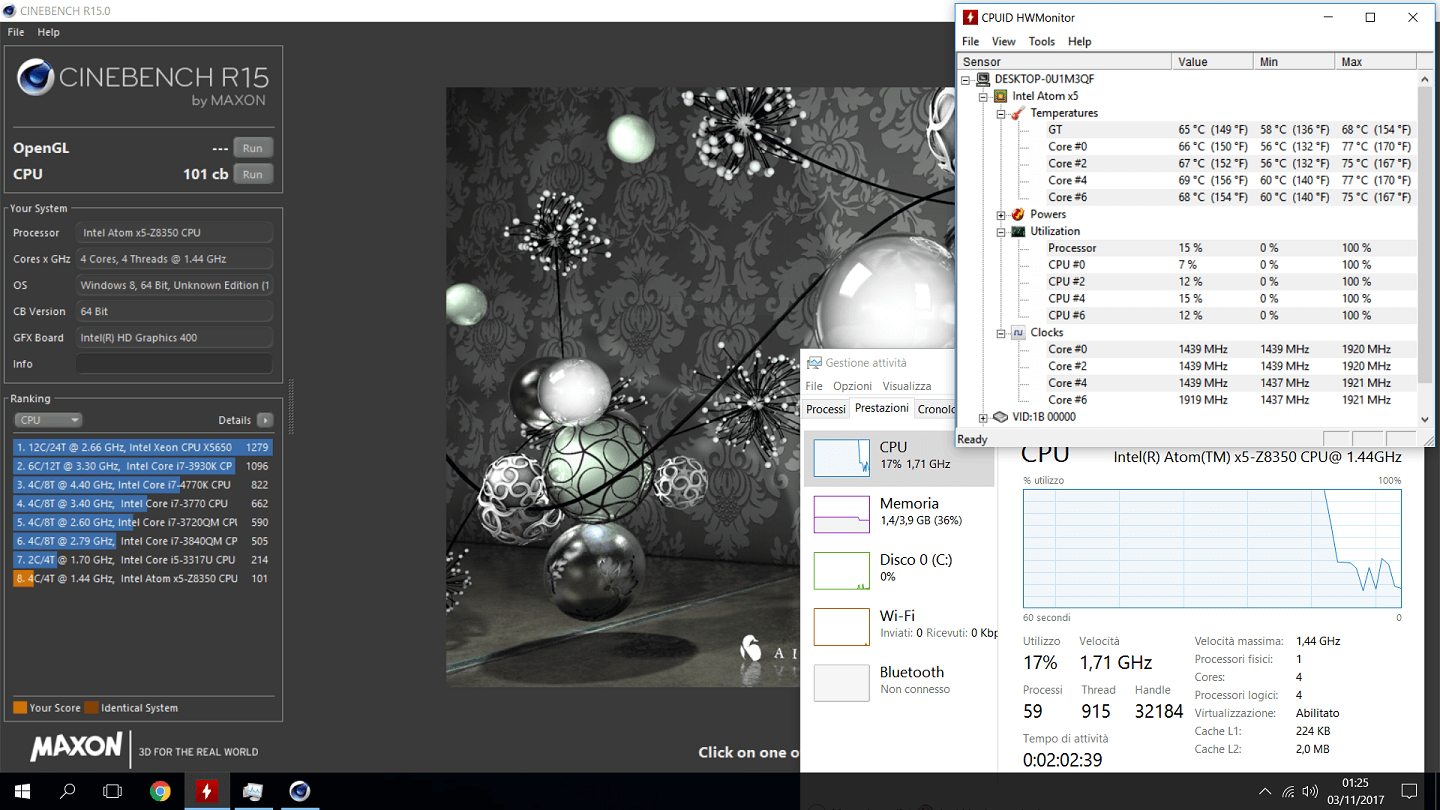Select Core i7-3930K ranking entry
1440x810 pixels.
pyautogui.click(x=143, y=466)
